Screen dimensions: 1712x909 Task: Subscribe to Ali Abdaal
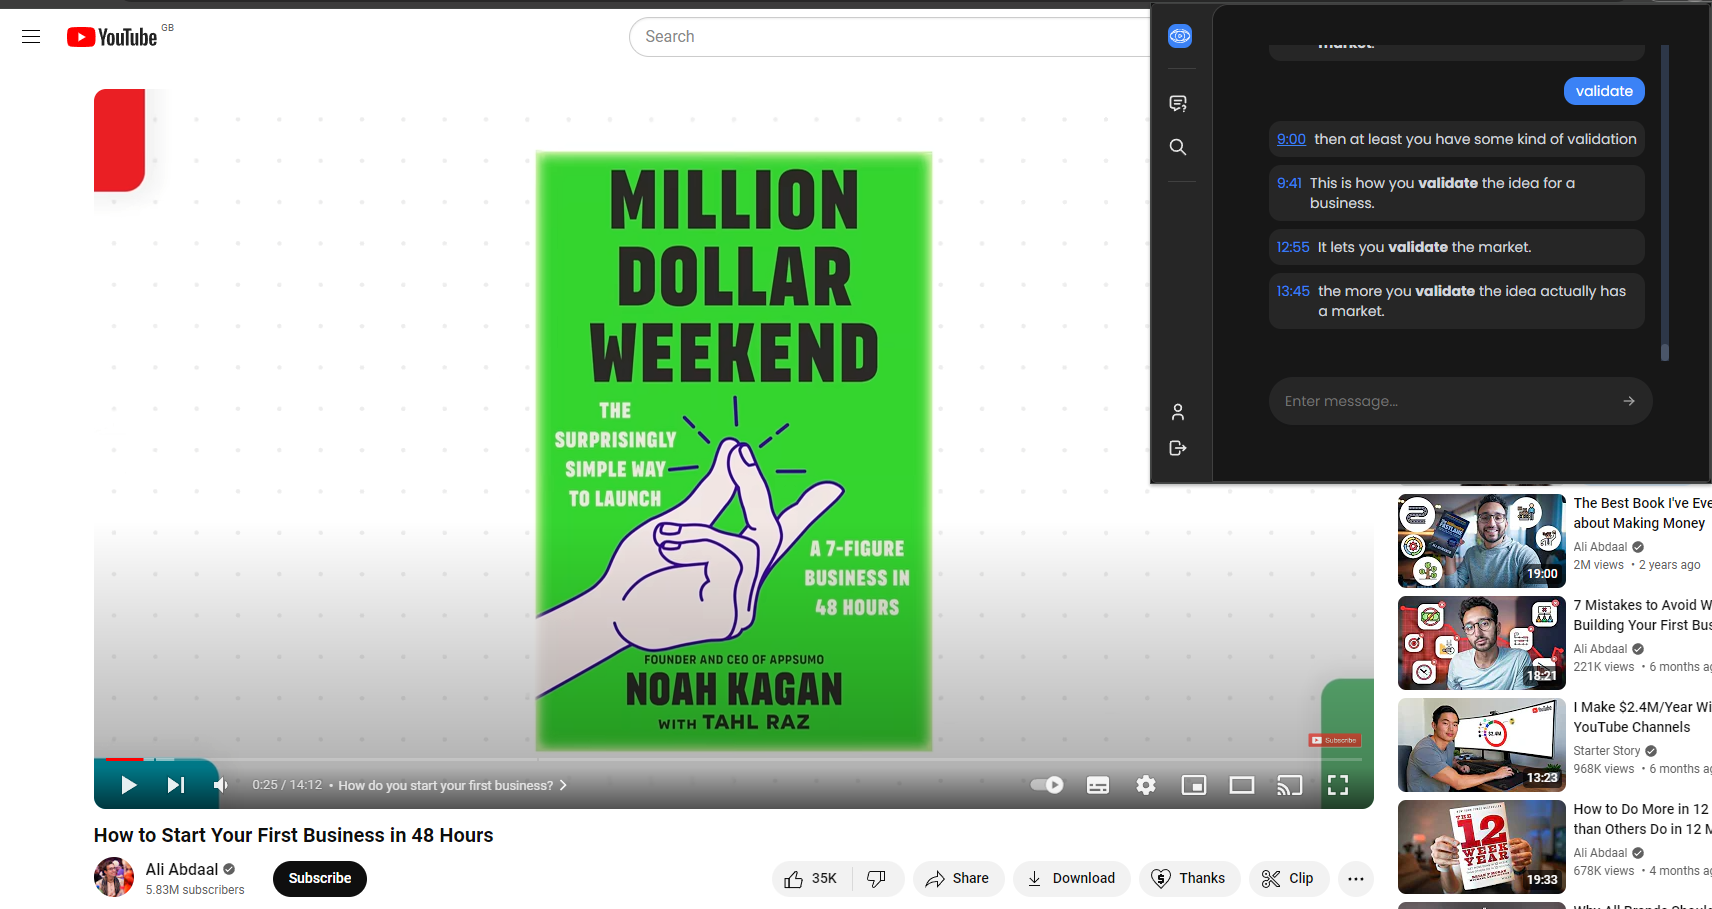[x=320, y=878]
